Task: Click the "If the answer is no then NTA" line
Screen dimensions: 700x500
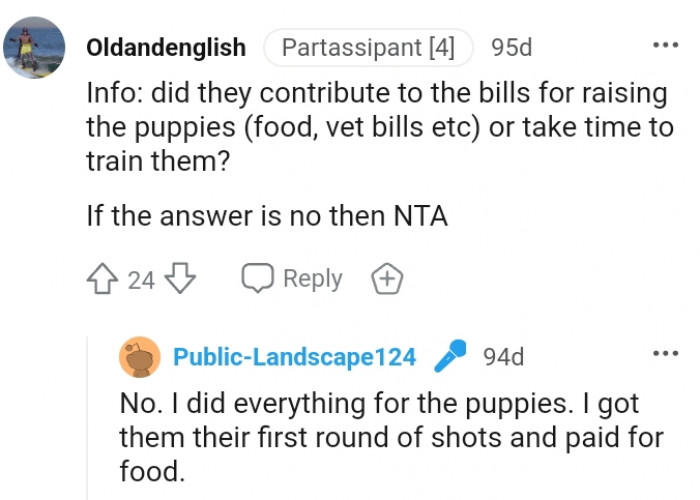Action: coord(266,216)
